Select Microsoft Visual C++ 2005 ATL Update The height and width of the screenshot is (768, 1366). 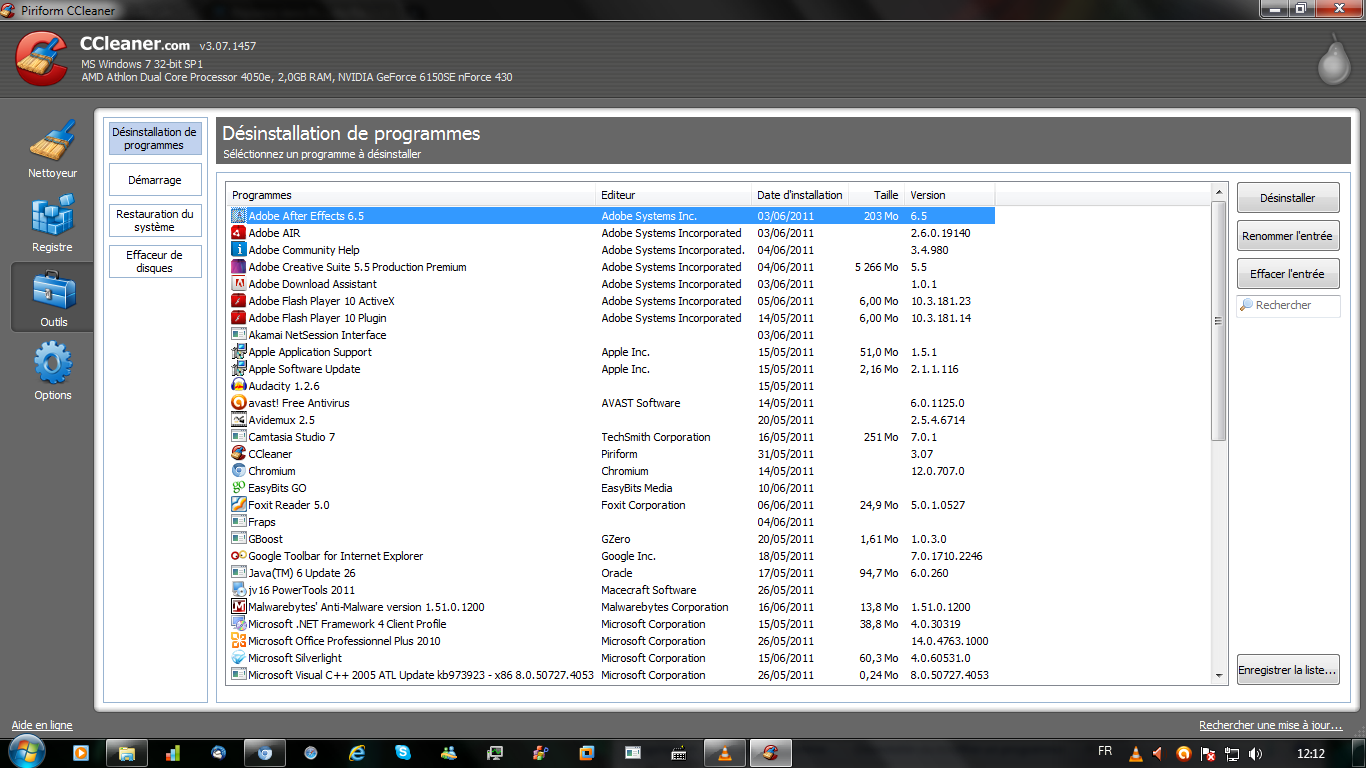tap(612, 675)
